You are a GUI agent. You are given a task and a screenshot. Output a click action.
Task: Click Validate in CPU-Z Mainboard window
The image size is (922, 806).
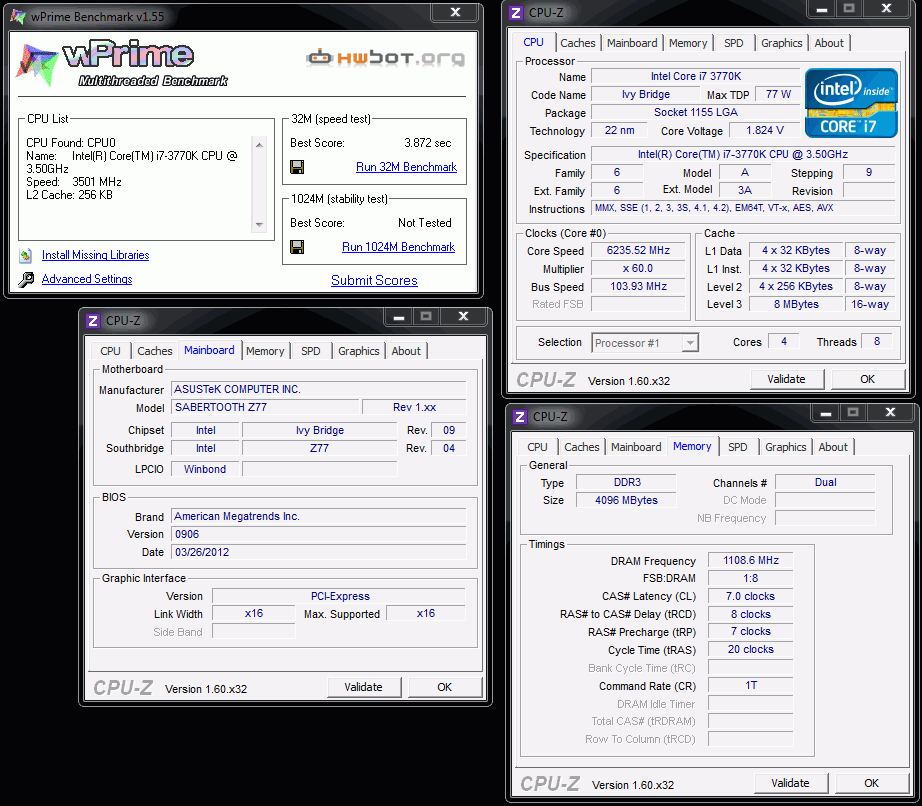point(363,687)
